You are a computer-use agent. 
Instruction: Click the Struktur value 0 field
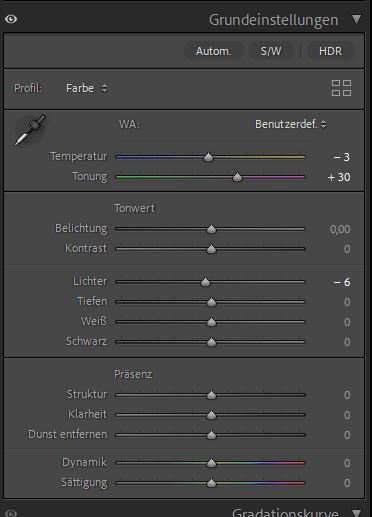(x=347, y=395)
